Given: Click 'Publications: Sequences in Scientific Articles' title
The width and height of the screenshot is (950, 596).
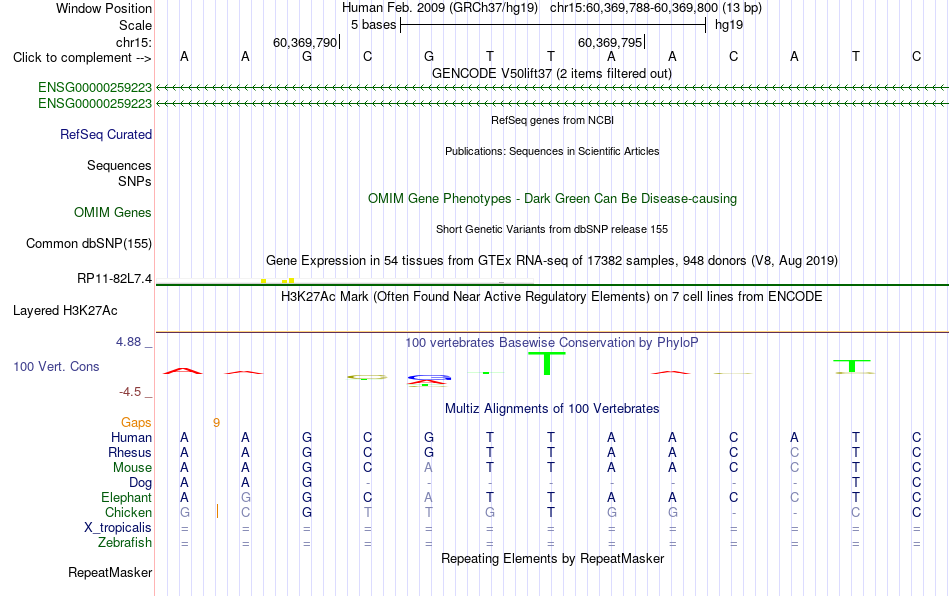Looking at the screenshot, I should click(x=552, y=151).
